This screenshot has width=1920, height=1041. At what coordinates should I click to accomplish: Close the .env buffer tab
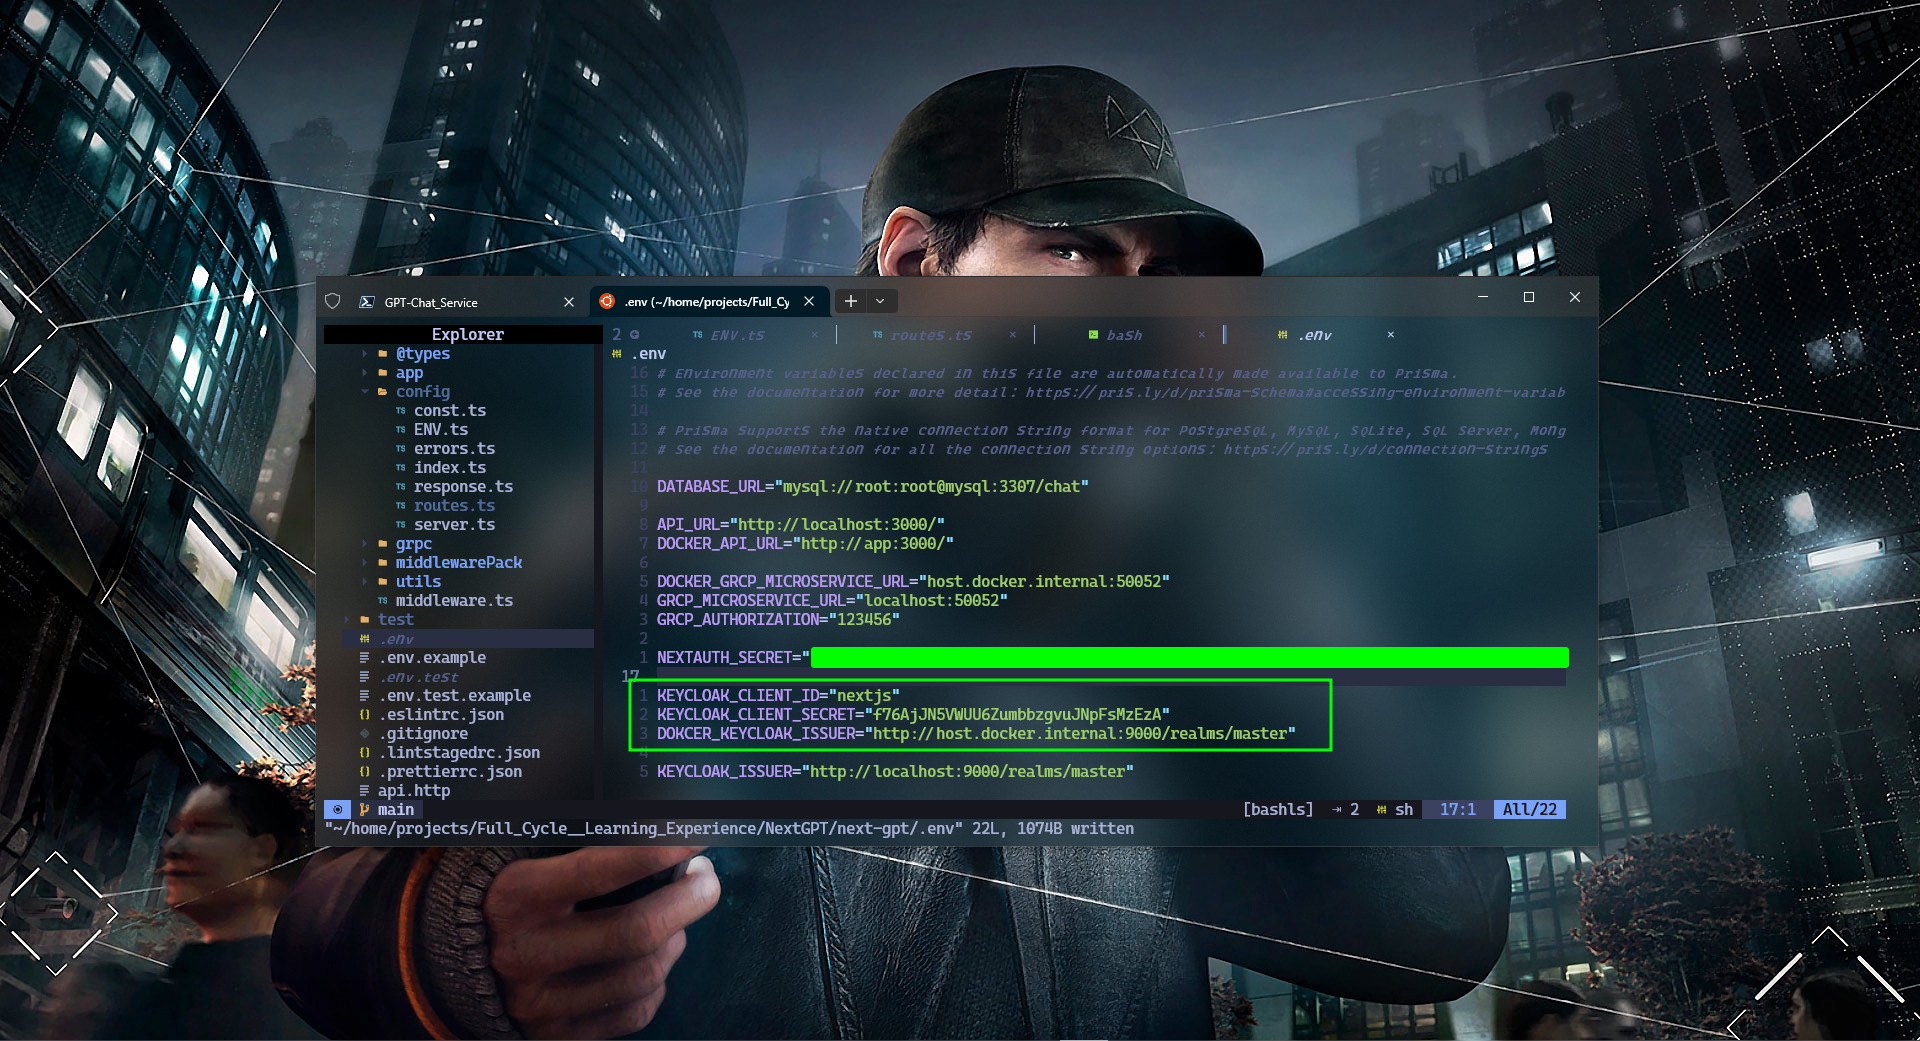(1391, 335)
